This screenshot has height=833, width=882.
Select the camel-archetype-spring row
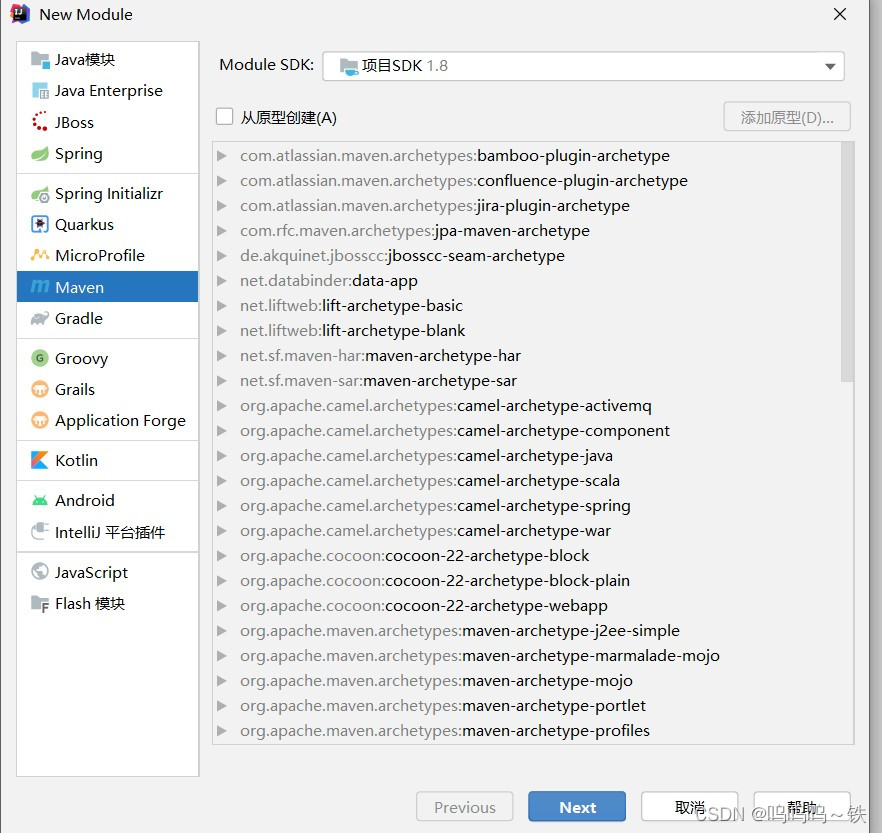[x=527, y=506]
